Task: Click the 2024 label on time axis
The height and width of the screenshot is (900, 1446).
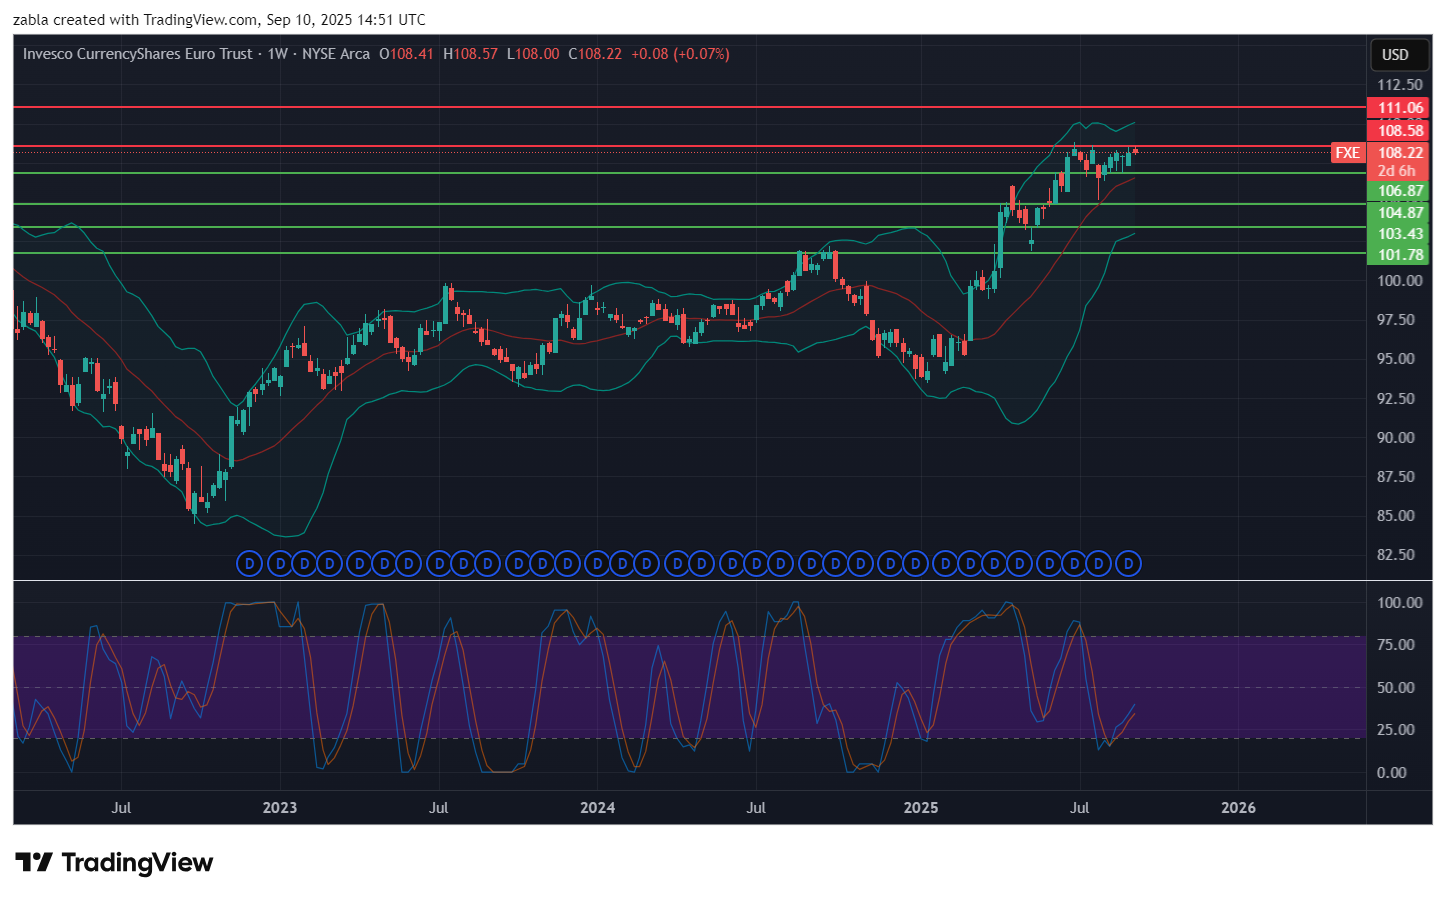Action: pyautogui.click(x=598, y=808)
